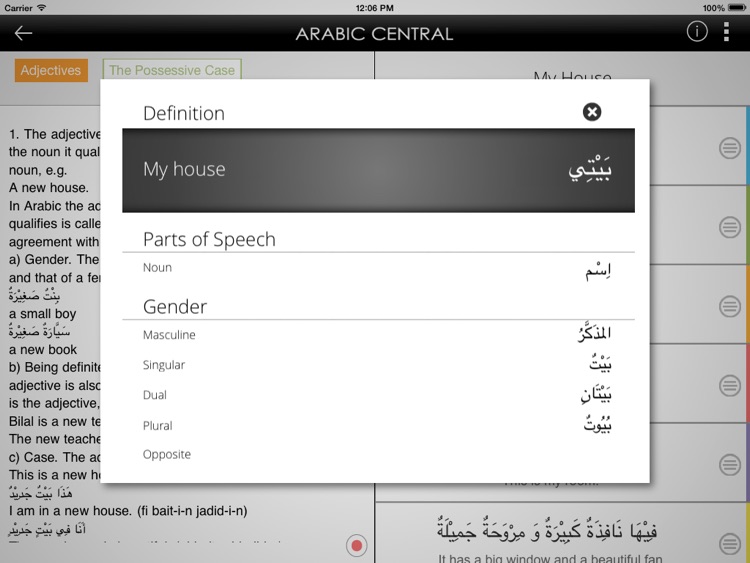Tap Arabic plural form بيوت
Screen dimensions: 750x563
click(597, 424)
